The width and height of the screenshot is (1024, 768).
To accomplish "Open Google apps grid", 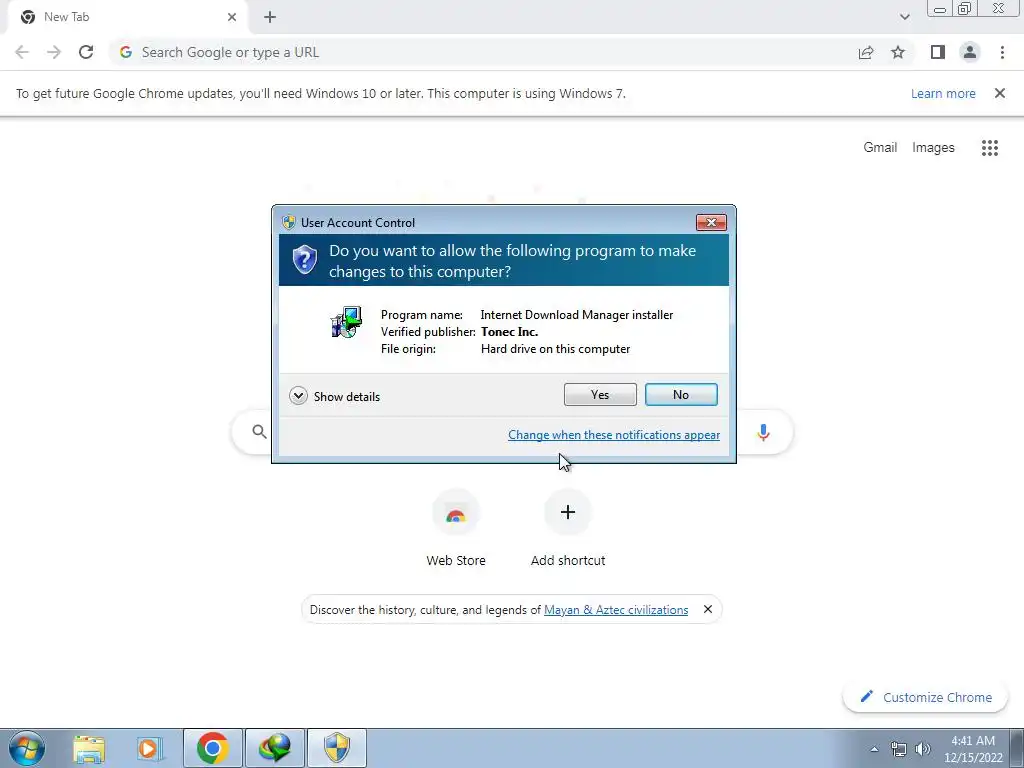I will (x=989, y=148).
